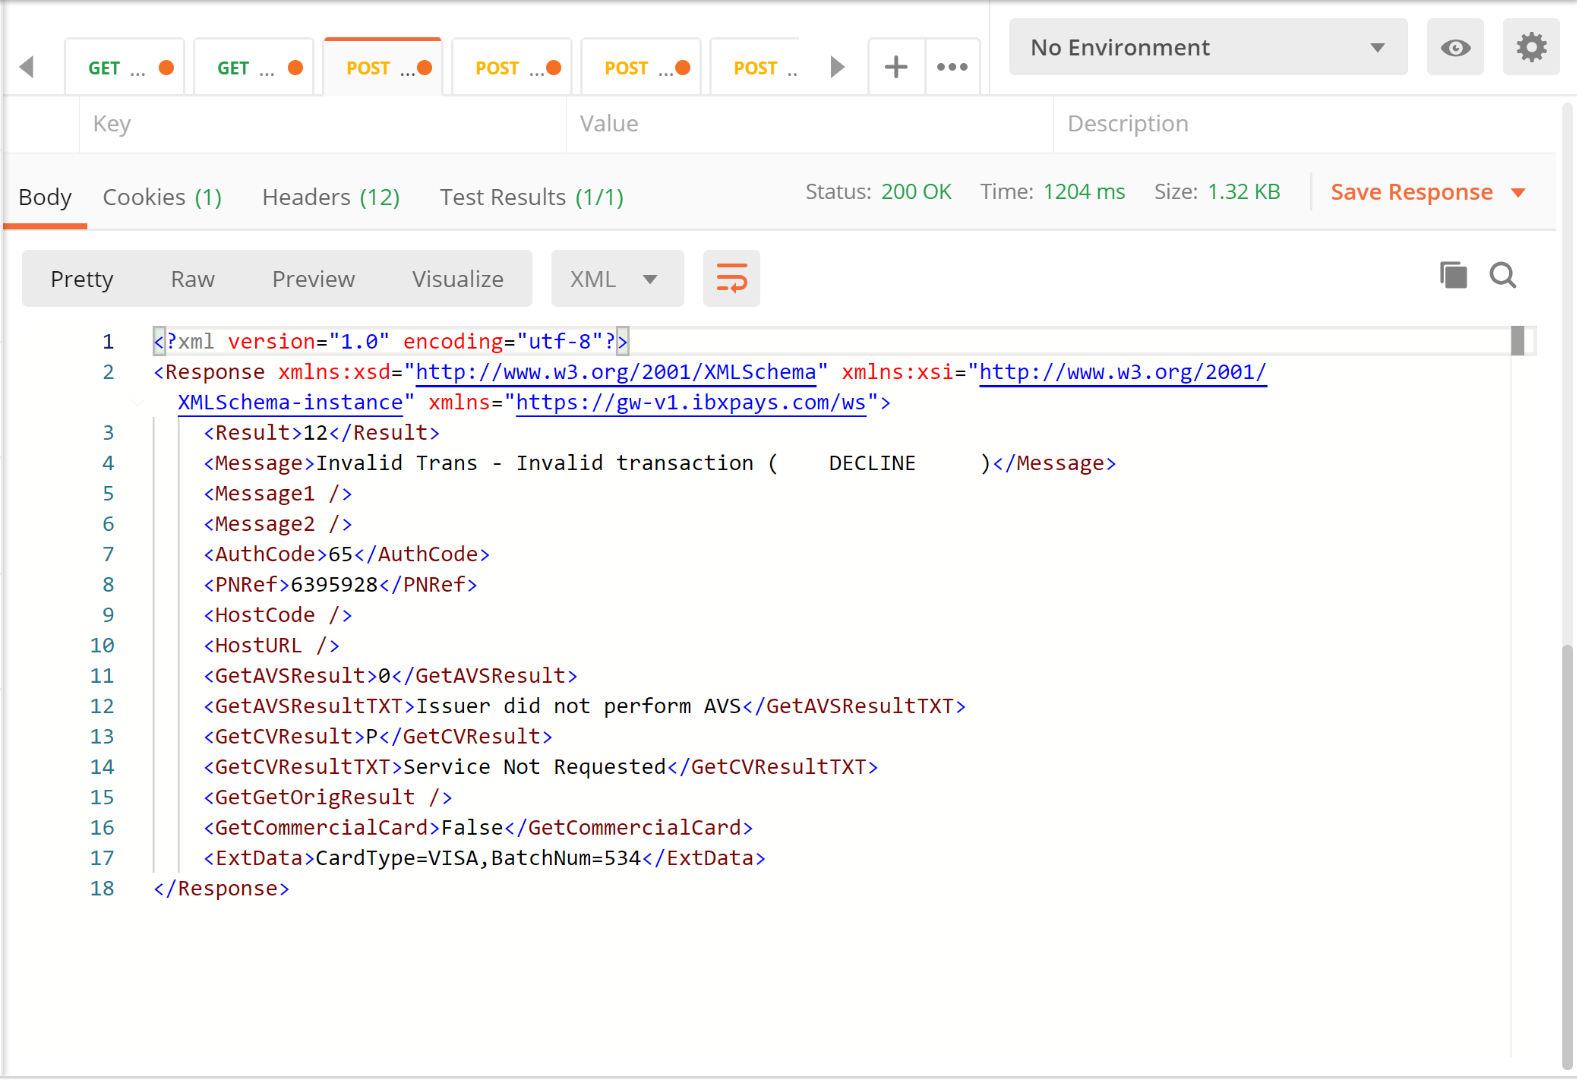Viewport: 1577px width, 1080px height.
Task: Copy response body to clipboard
Action: click(1453, 275)
